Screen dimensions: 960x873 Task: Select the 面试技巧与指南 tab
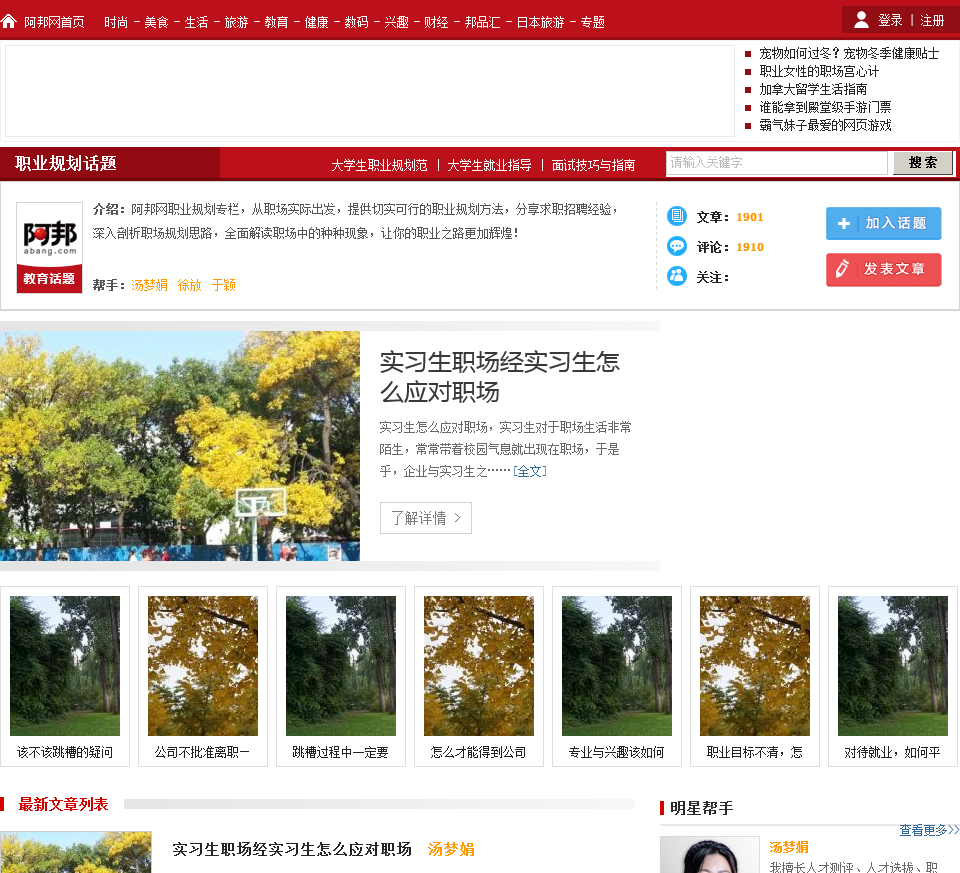coord(593,165)
